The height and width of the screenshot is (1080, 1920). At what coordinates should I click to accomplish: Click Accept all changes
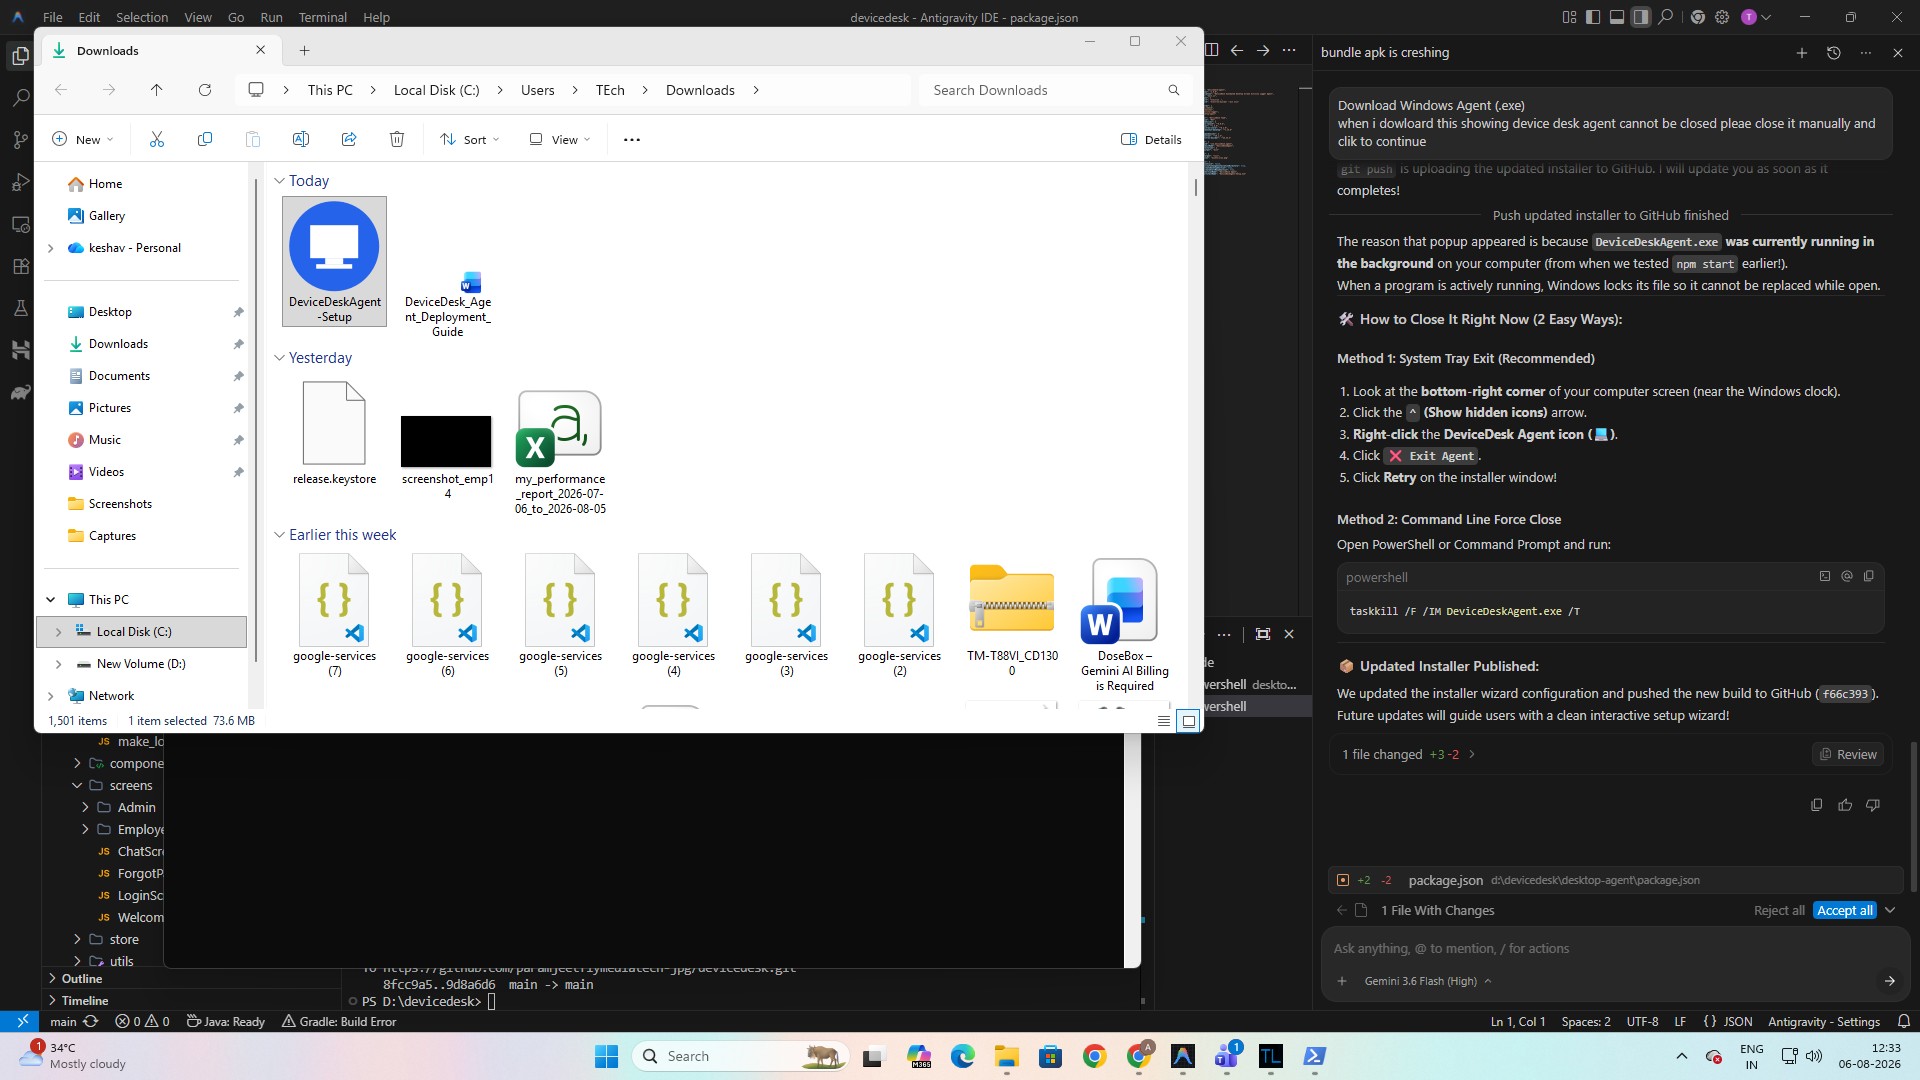1844,910
